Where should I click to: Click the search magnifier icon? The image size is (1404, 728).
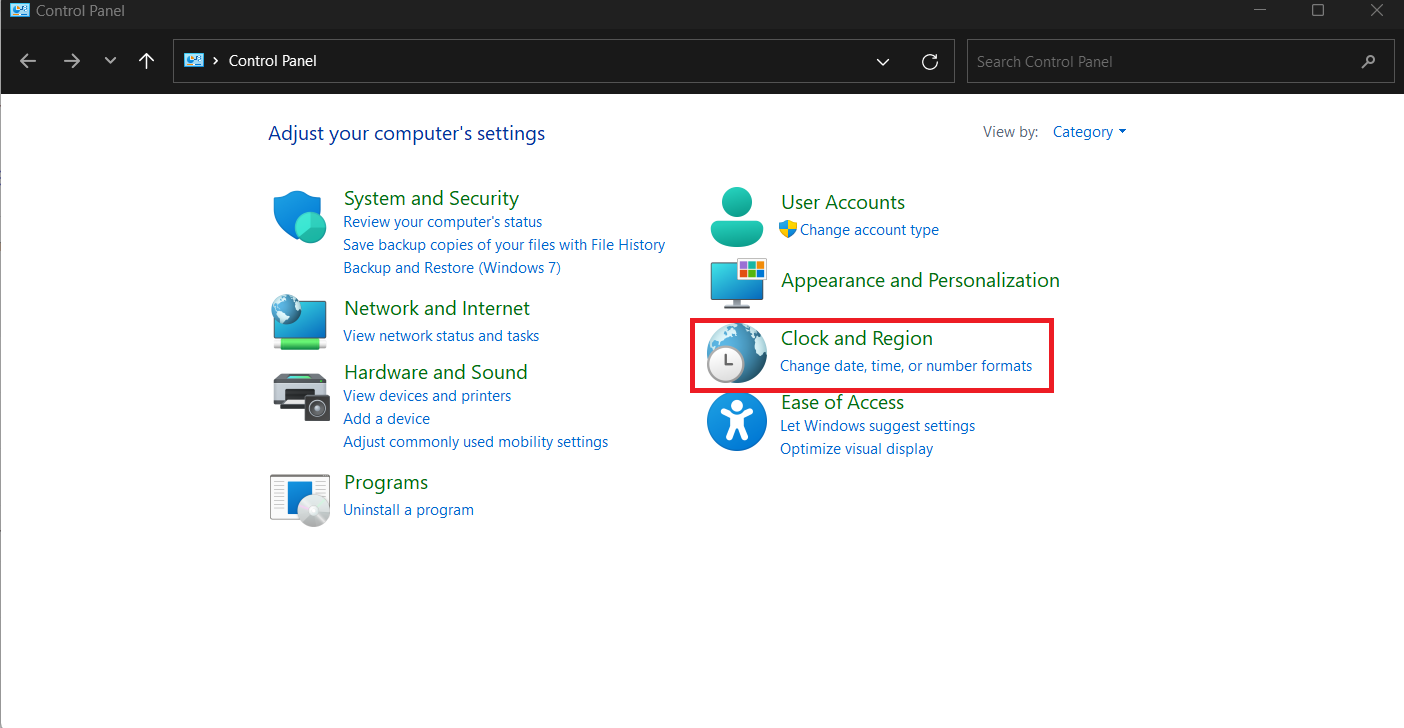point(1369,62)
